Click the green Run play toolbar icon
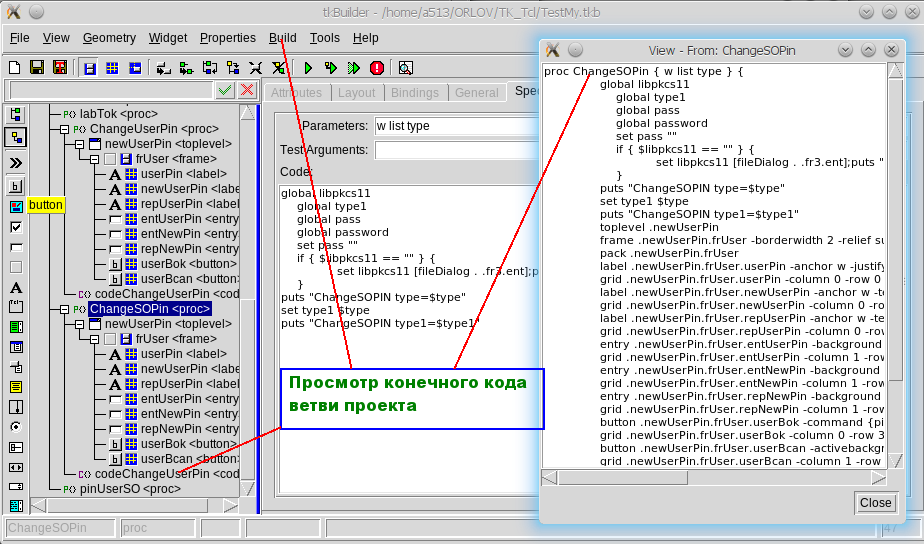924x544 pixels. pyautogui.click(x=308, y=68)
